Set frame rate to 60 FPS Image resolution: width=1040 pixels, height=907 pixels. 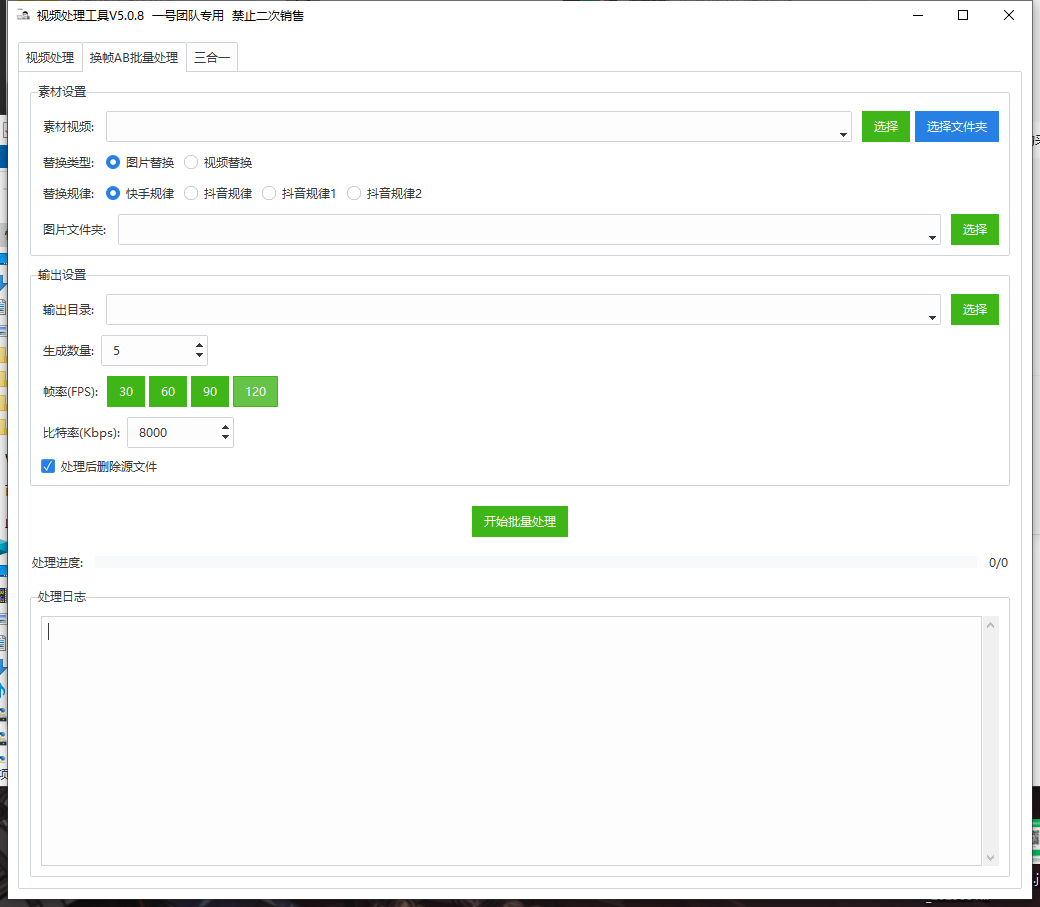168,392
